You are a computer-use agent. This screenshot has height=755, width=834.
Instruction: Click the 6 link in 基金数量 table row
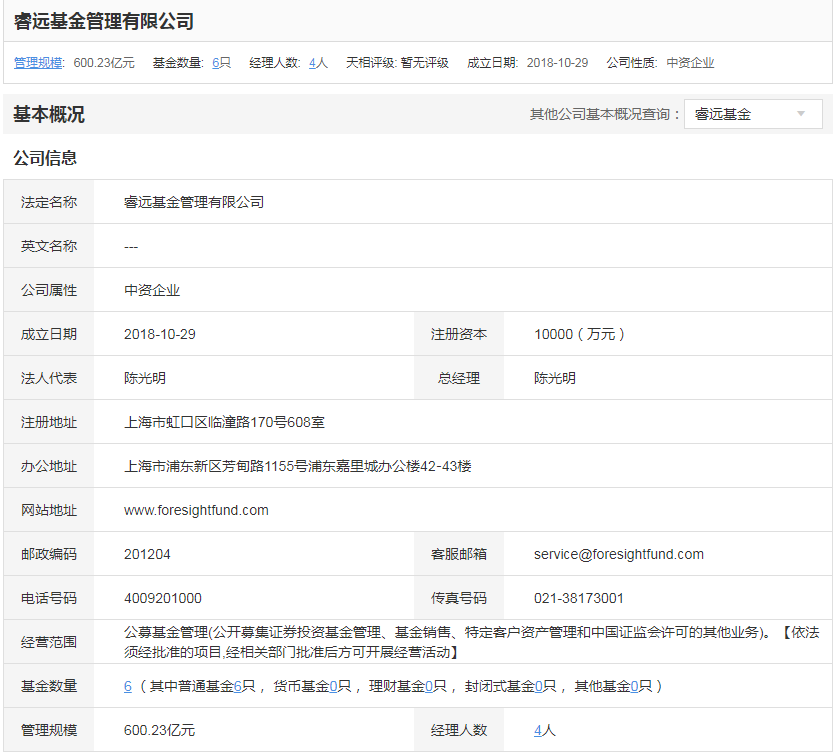(128, 686)
